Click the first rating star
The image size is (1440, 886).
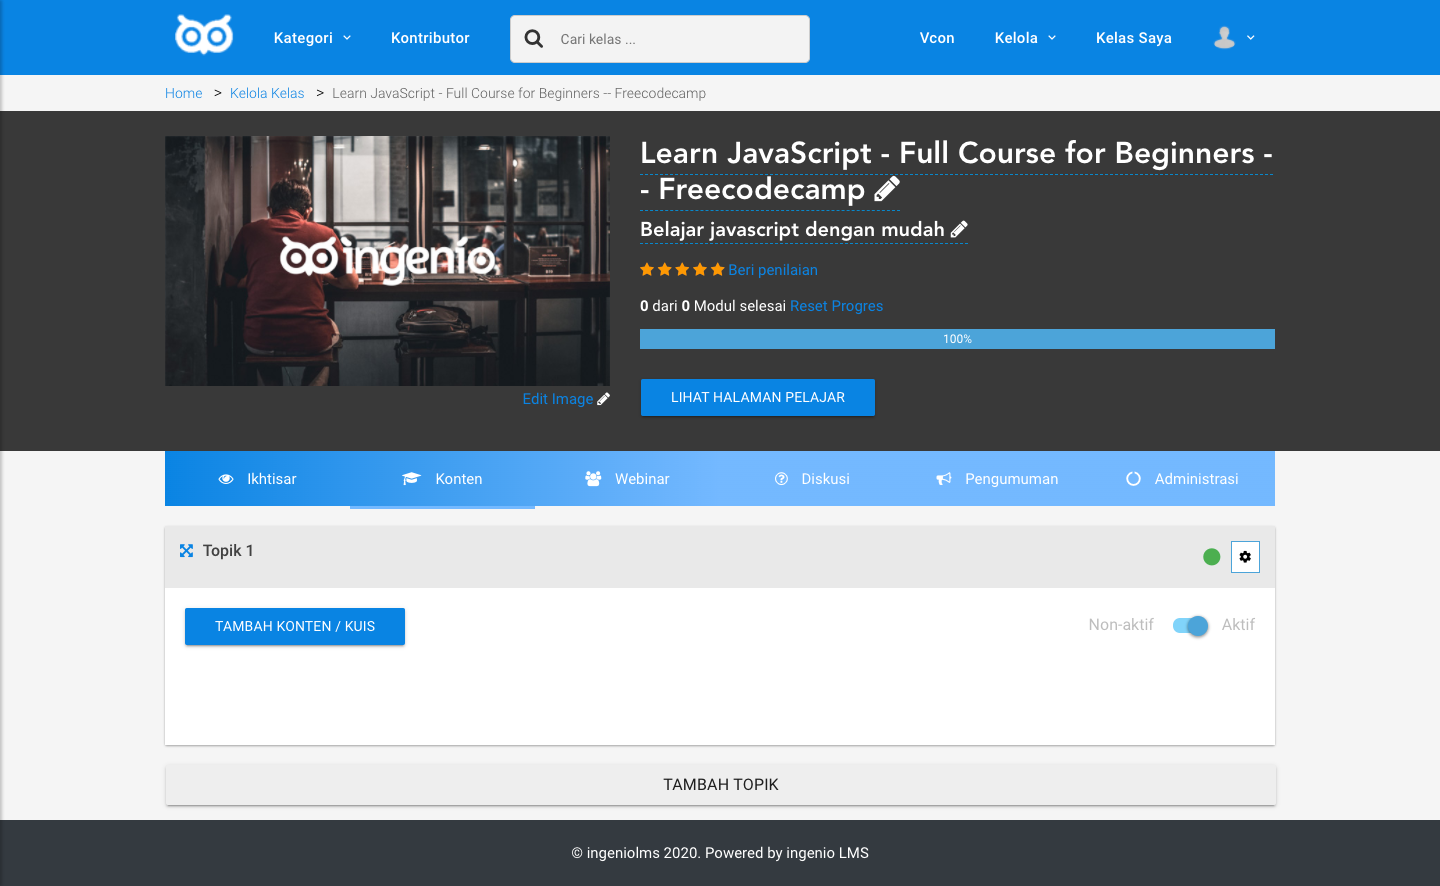[x=647, y=270]
